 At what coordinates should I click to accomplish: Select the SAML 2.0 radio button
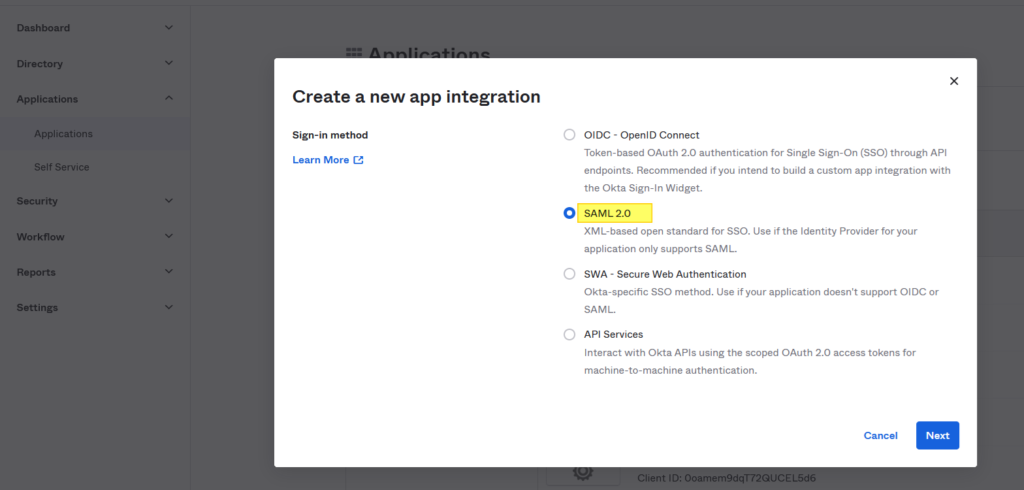click(569, 213)
